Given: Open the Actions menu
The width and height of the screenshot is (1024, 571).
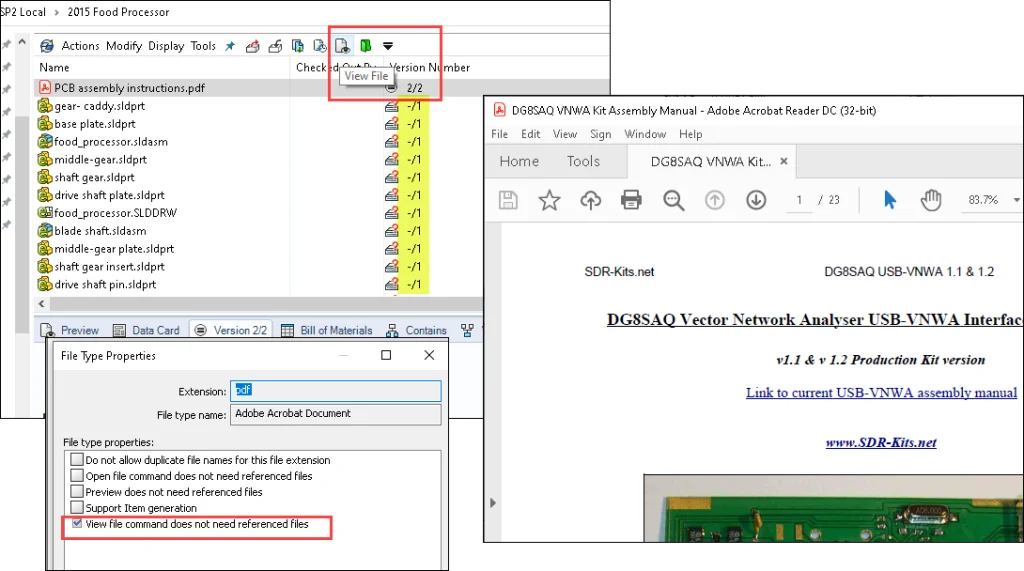Looking at the screenshot, I should click(x=80, y=46).
